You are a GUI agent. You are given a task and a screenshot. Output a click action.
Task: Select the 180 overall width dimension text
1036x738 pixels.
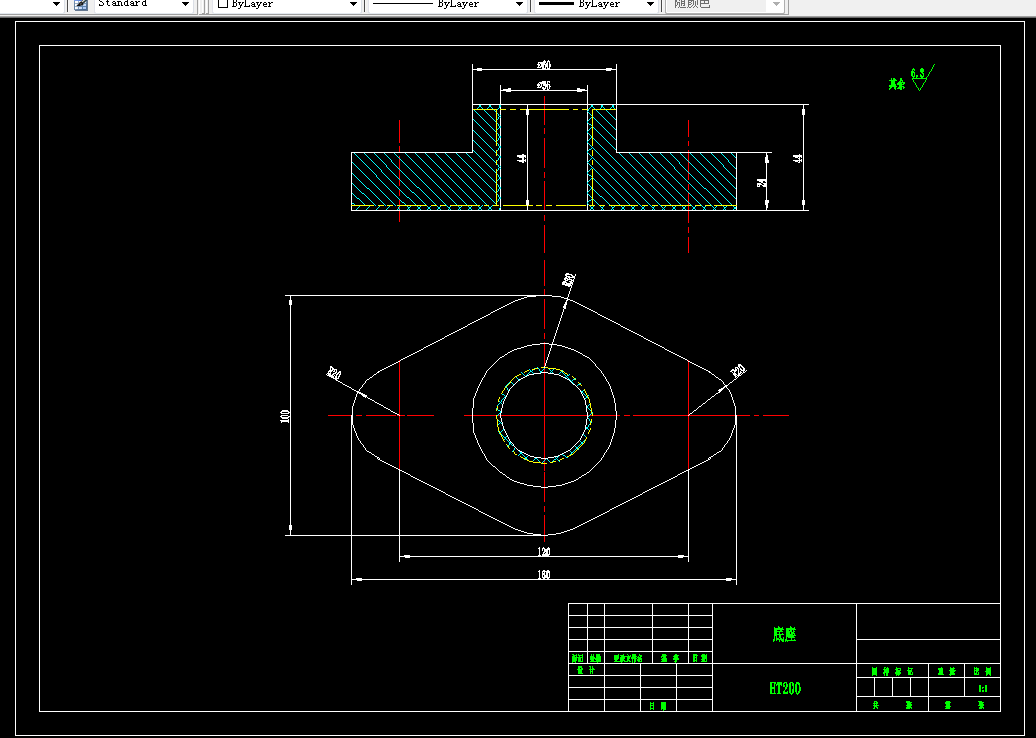coord(543,575)
